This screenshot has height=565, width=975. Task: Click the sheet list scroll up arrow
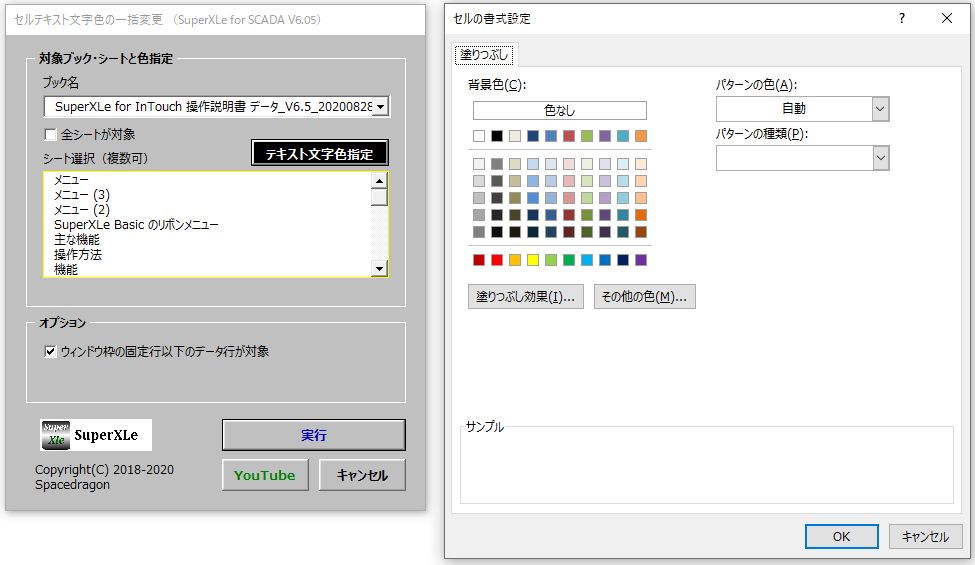pyautogui.click(x=379, y=181)
